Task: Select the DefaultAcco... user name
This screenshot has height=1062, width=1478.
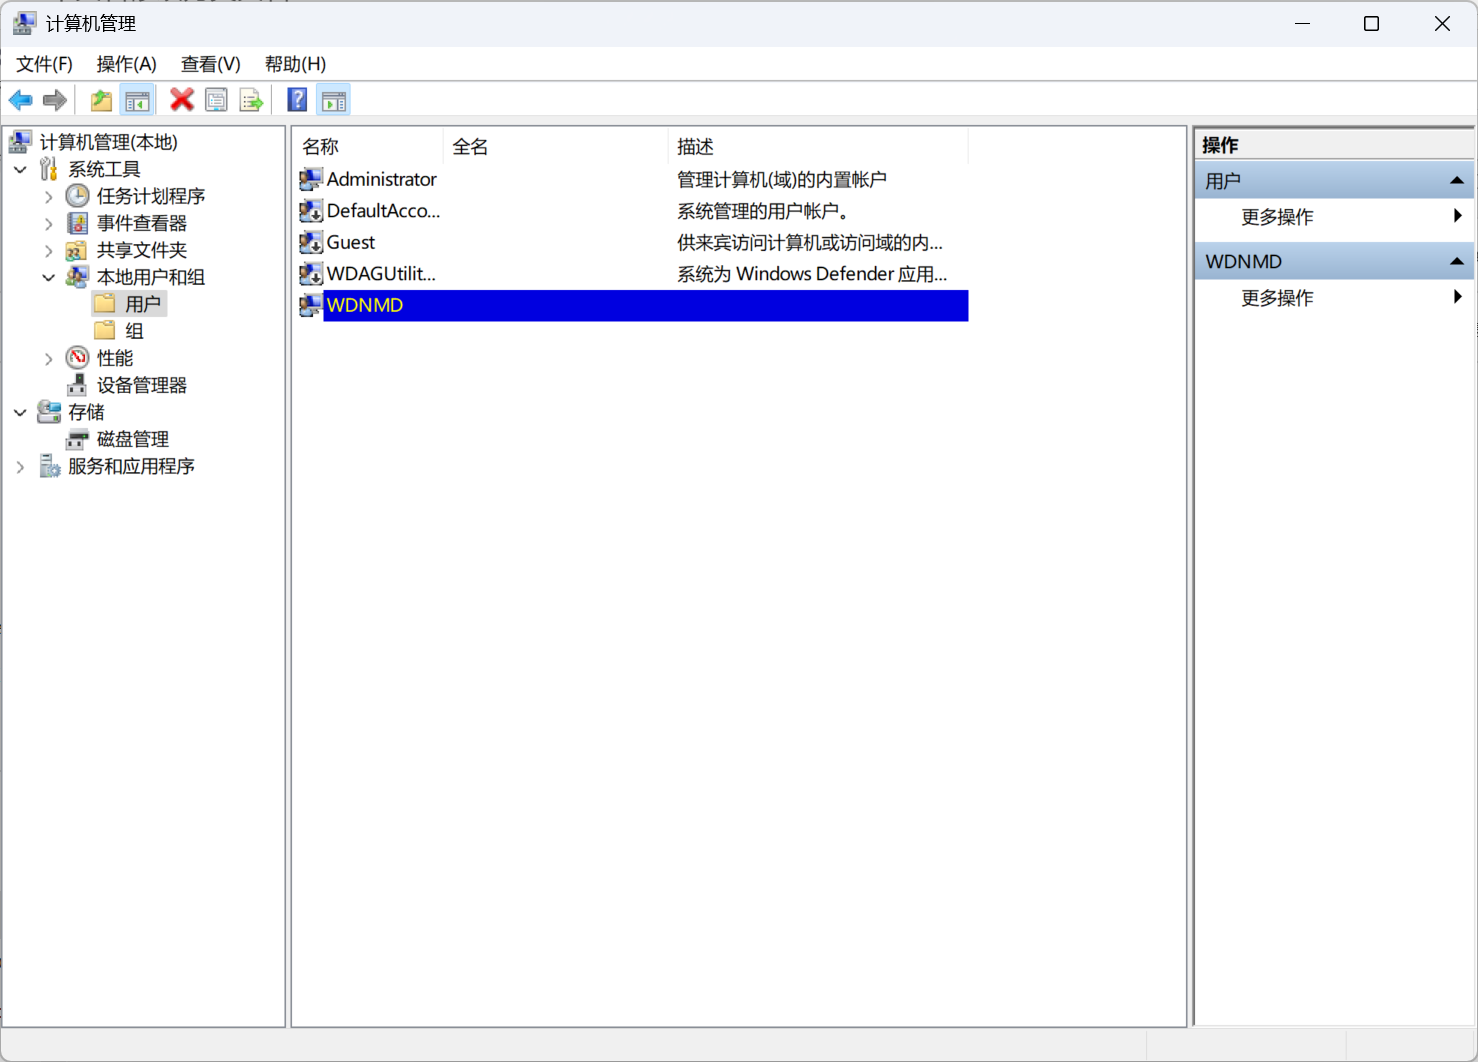Action: pyautogui.click(x=383, y=211)
